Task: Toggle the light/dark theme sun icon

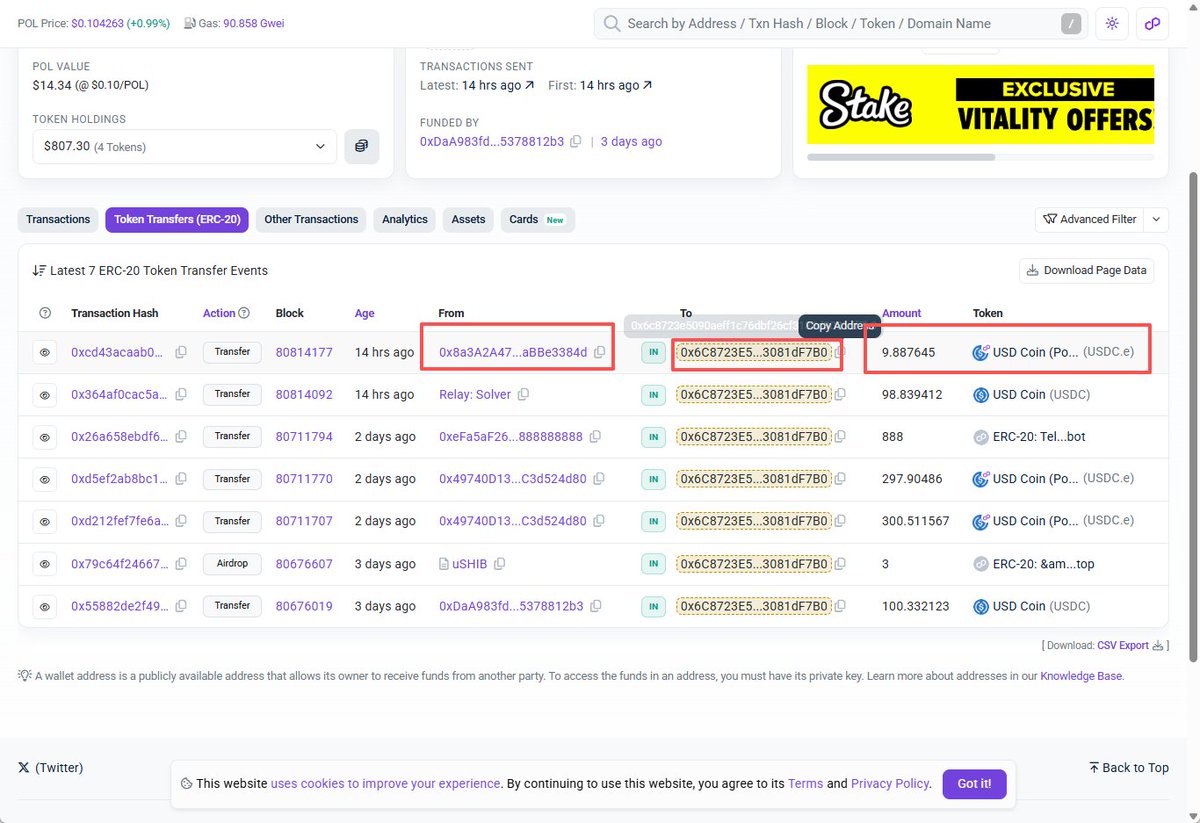Action: point(1112,23)
